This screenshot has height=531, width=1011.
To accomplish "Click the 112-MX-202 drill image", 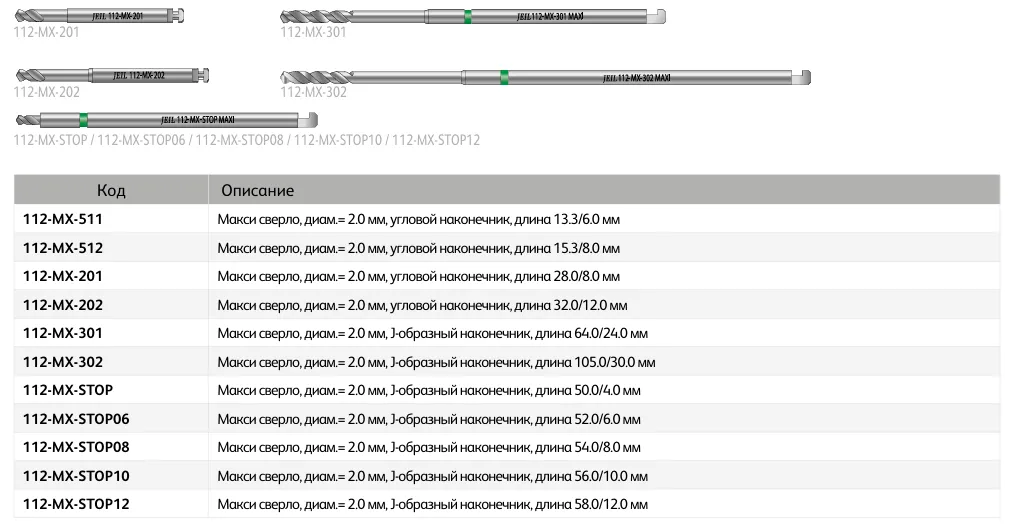I will pos(113,76).
